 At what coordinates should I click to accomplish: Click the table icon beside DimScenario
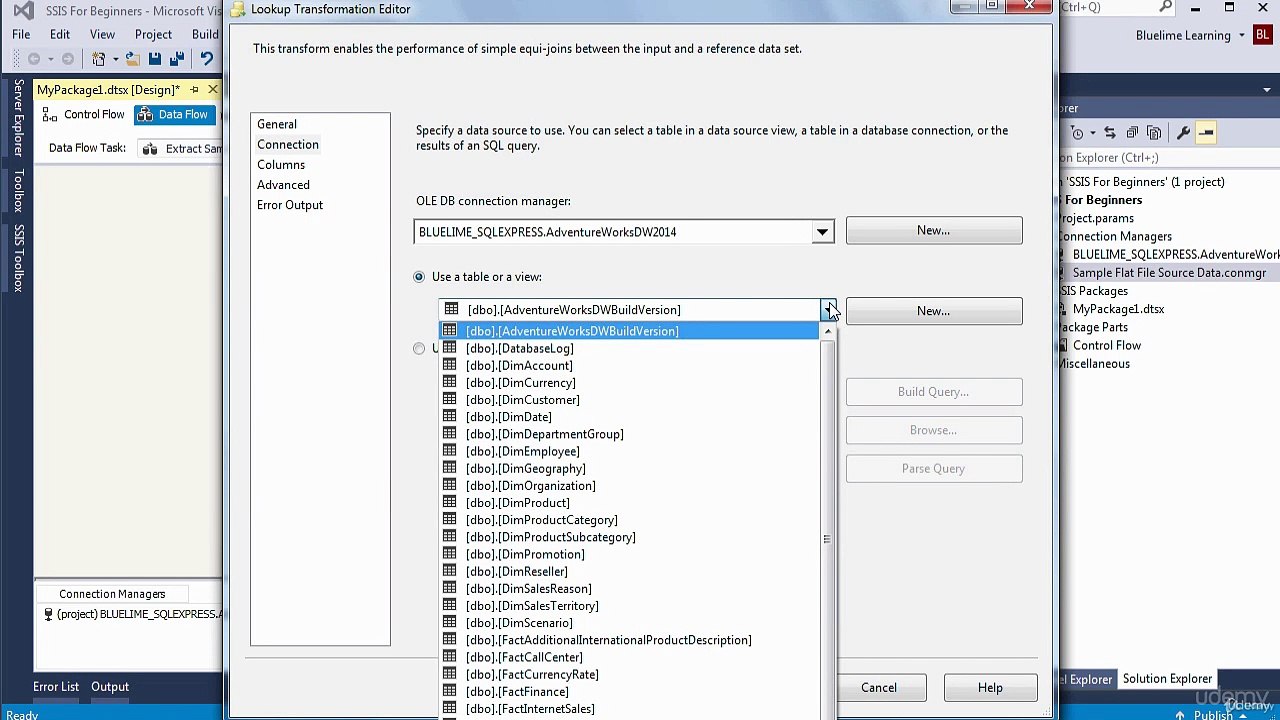pos(450,622)
